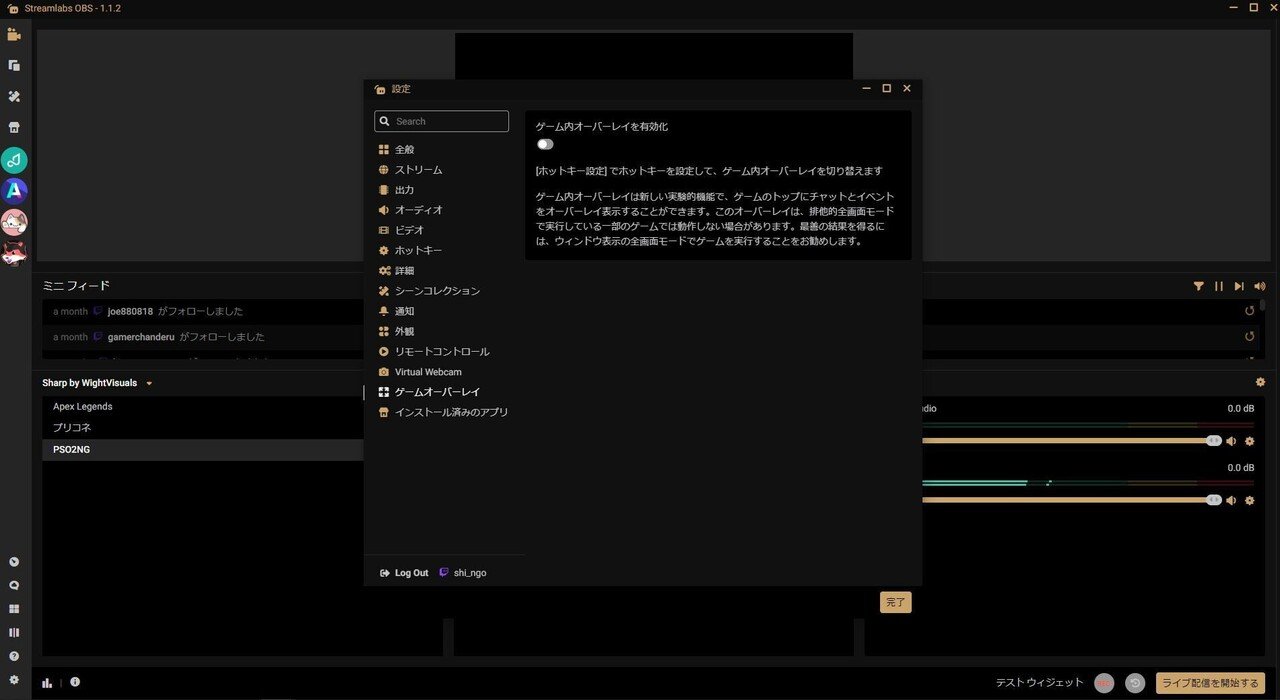Click the info icon in the bottom bar
Viewport: 1280px width, 700px height.
pos(75,681)
